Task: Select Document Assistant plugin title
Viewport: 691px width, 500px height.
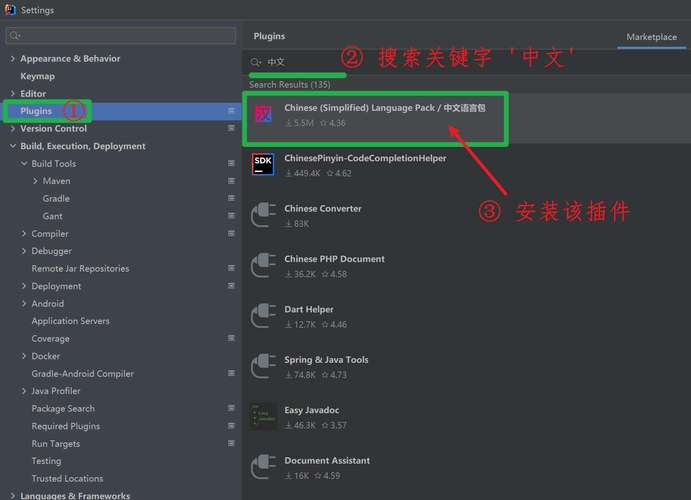Action: tap(327, 460)
